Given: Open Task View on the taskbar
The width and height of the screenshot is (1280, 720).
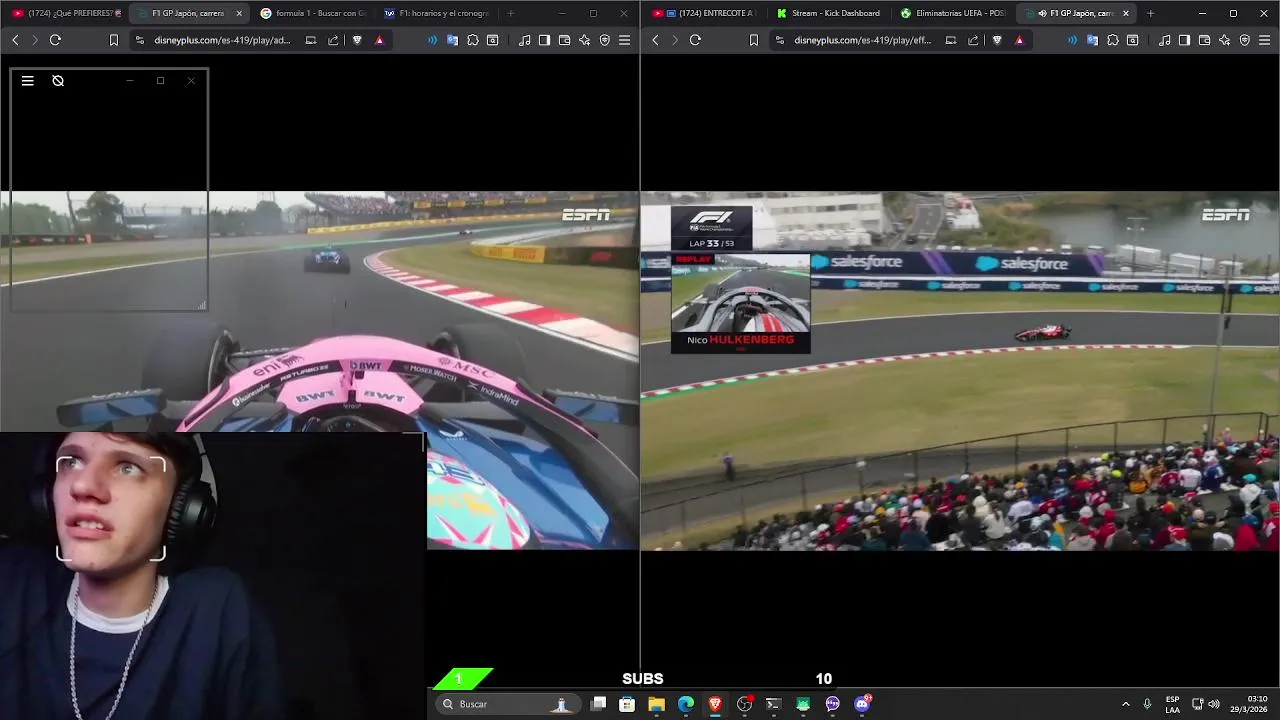Looking at the screenshot, I should pos(598,704).
